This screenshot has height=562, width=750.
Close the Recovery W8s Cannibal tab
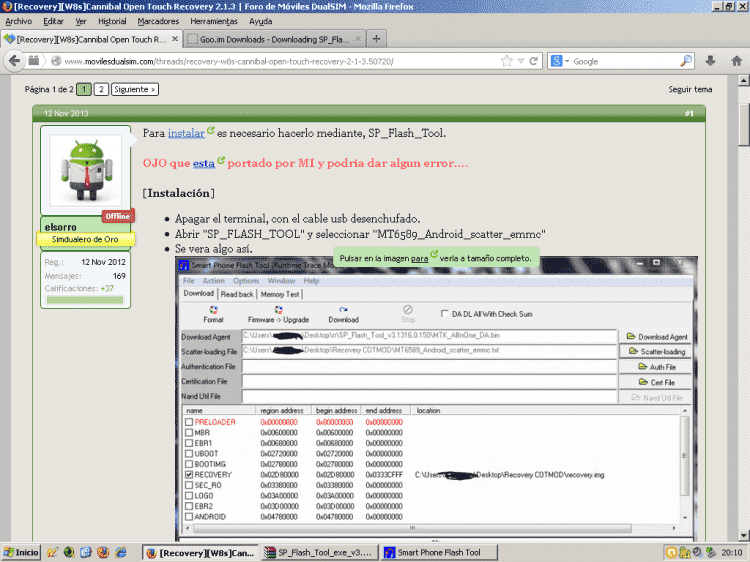175,39
